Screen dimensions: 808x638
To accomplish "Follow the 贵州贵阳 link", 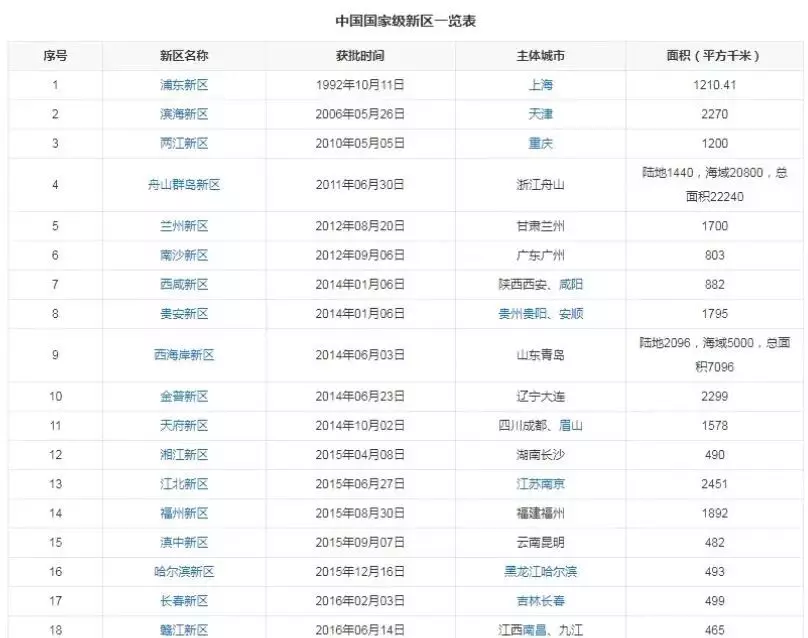I will (523, 314).
